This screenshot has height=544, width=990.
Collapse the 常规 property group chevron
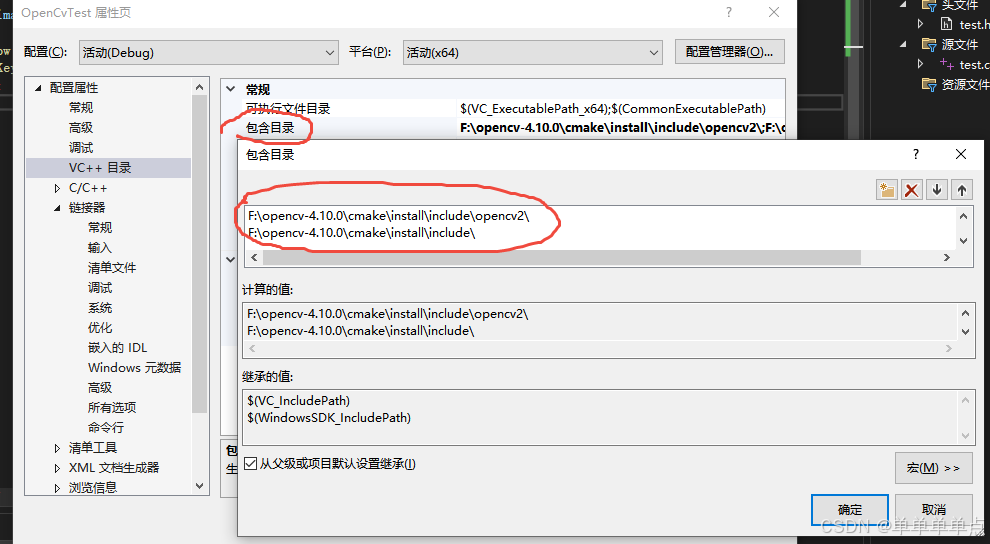pyautogui.click(x=231, y=89)
